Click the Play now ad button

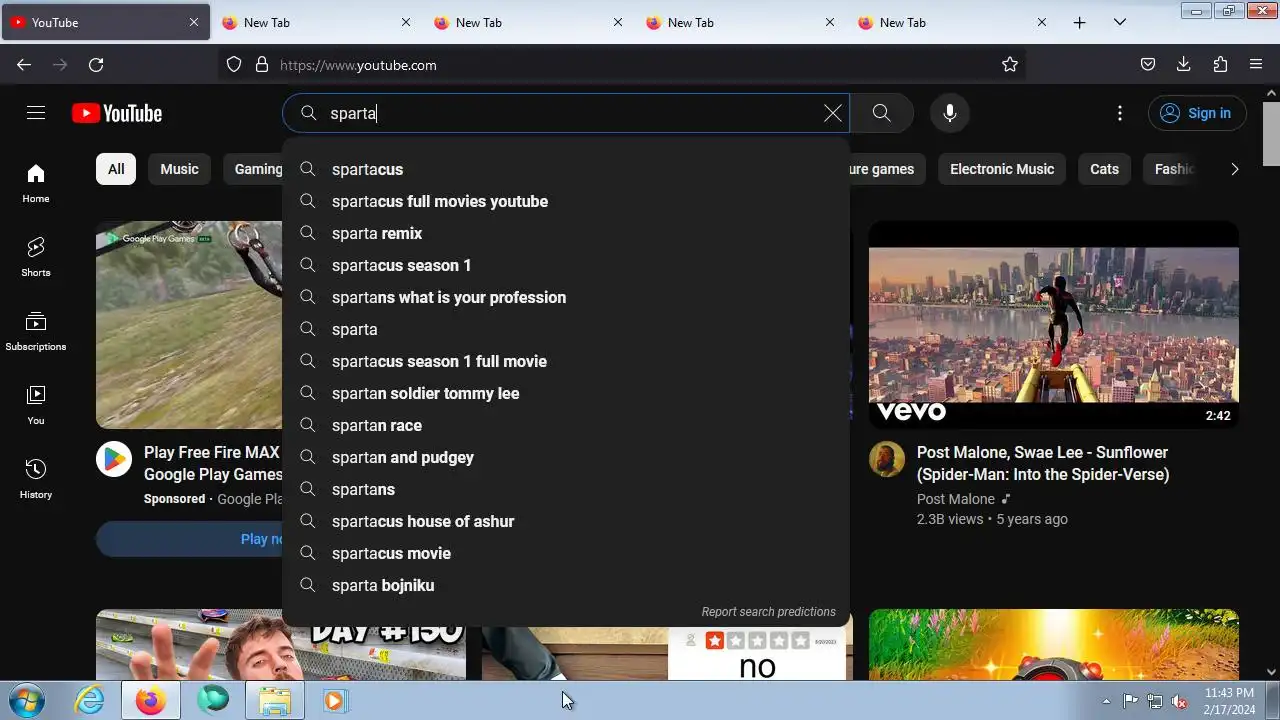(x=190, y=539)
